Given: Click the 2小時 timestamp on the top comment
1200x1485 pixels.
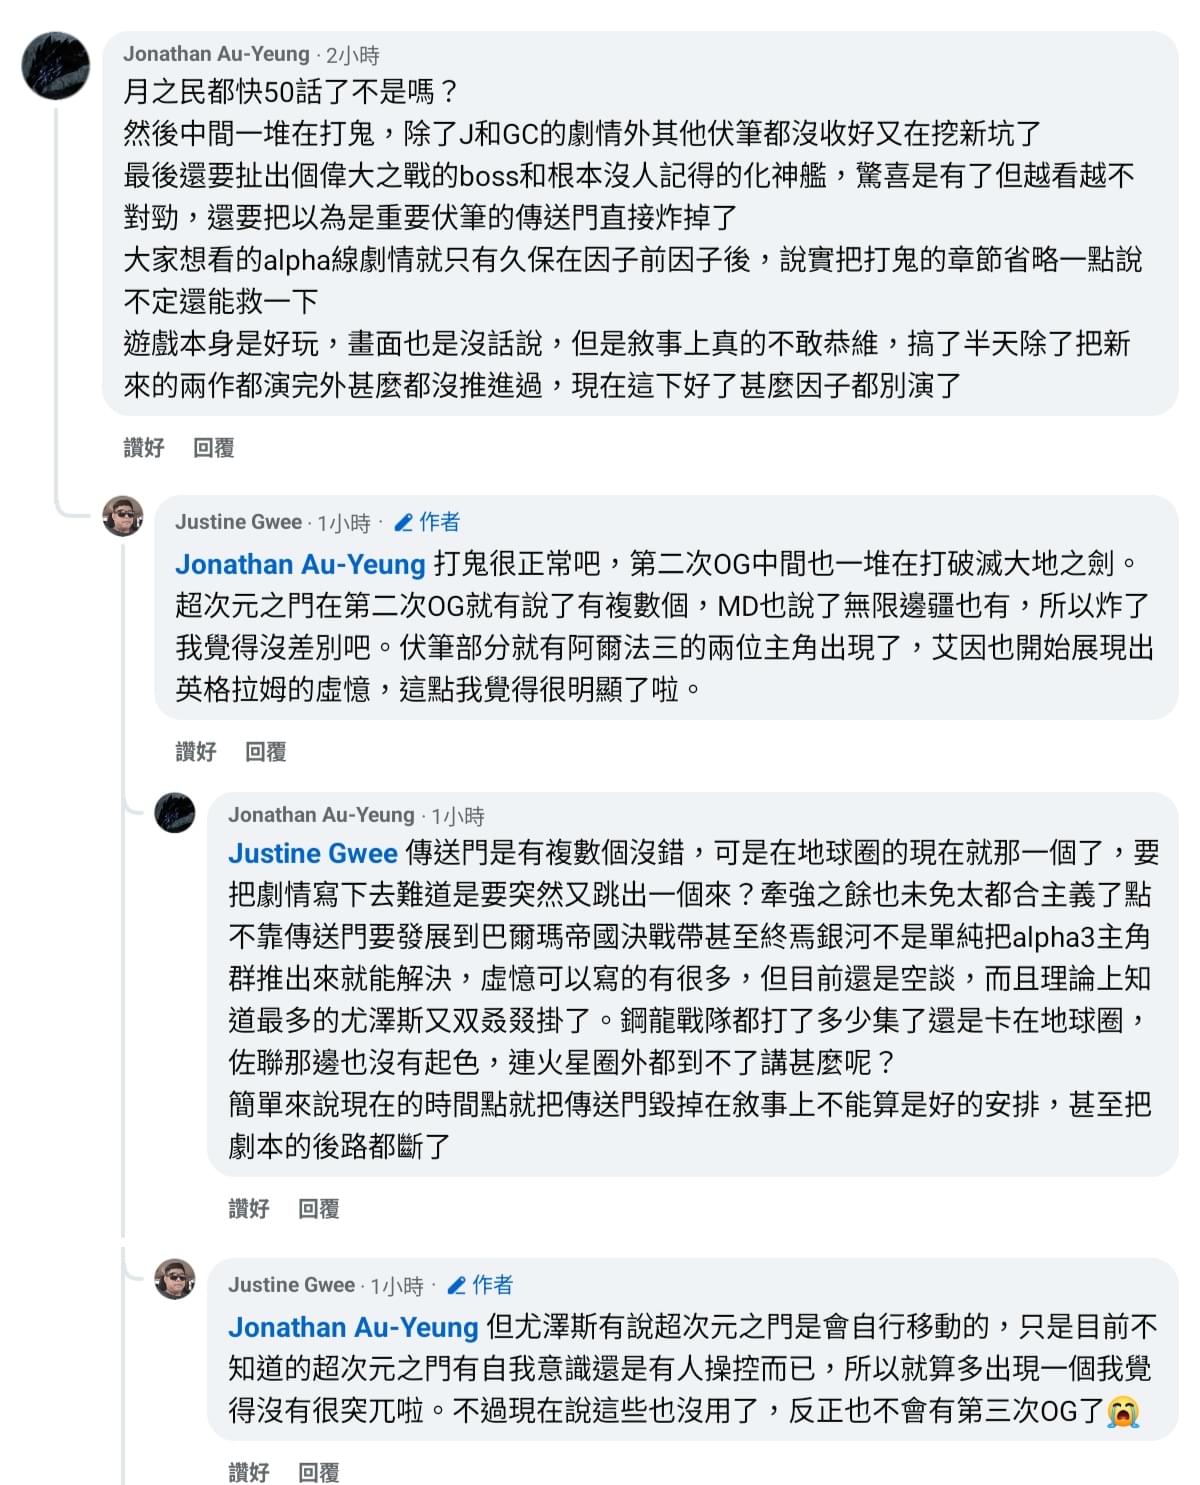Looking at the screenshot, I should click(353, 56).
